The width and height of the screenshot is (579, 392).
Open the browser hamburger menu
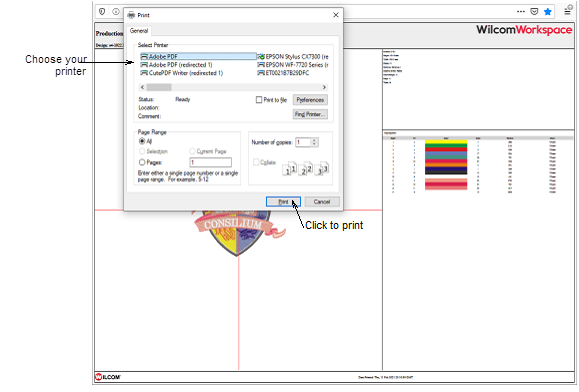click(x=568, y=11)
